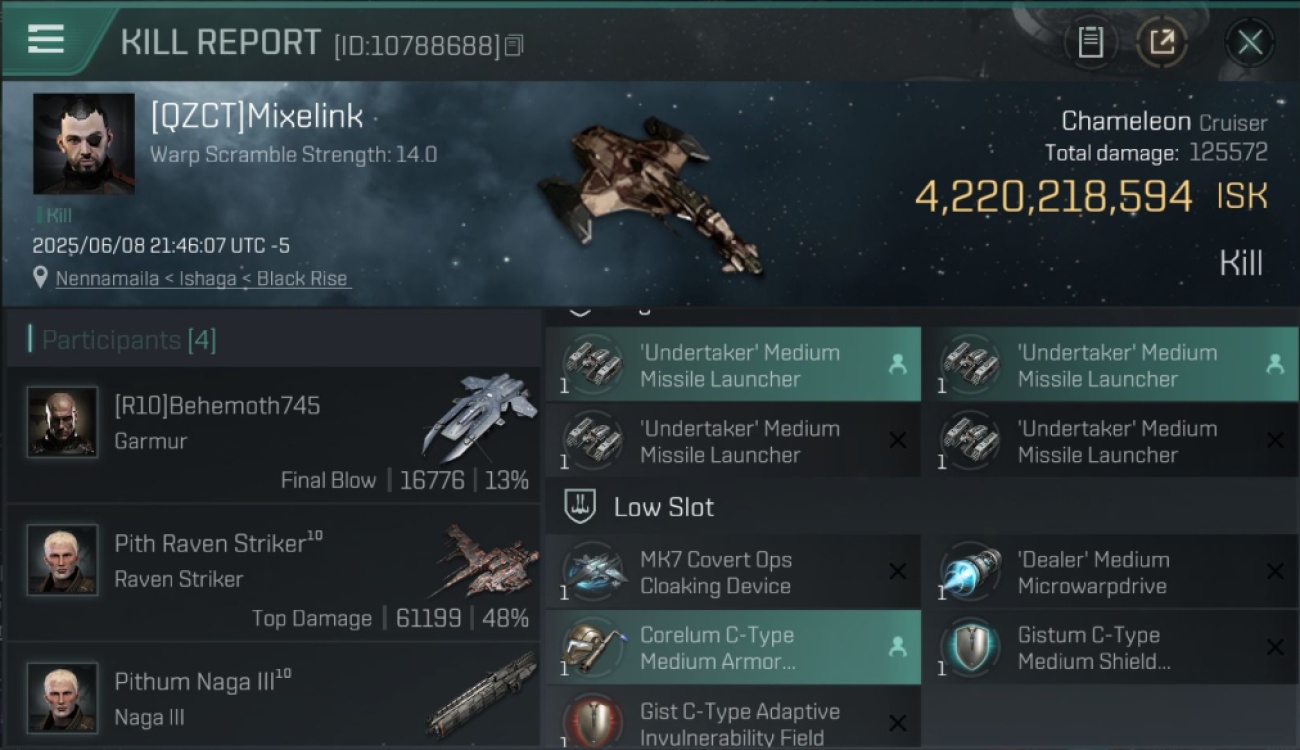Open the hamburger menu icon
This screenshot has width=1300, height=750.
pyautogui.click(x=46, y=39)
